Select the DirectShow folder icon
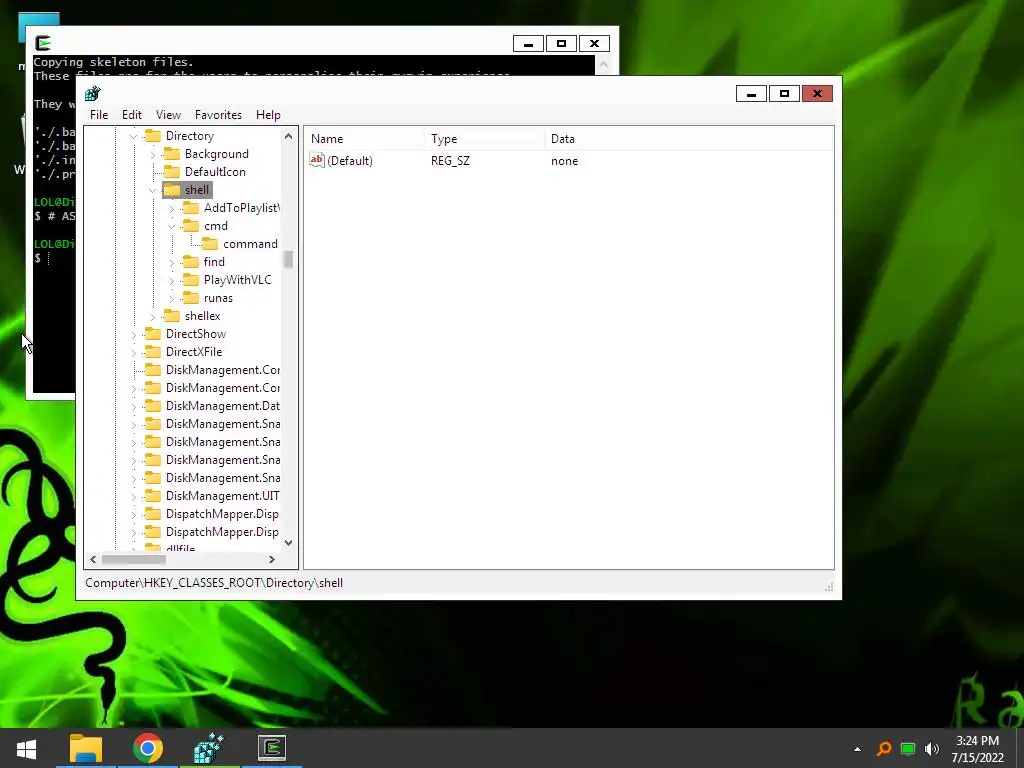This screenshot has height=768, width=1024. pyautogui.click(x=152, y=334)
